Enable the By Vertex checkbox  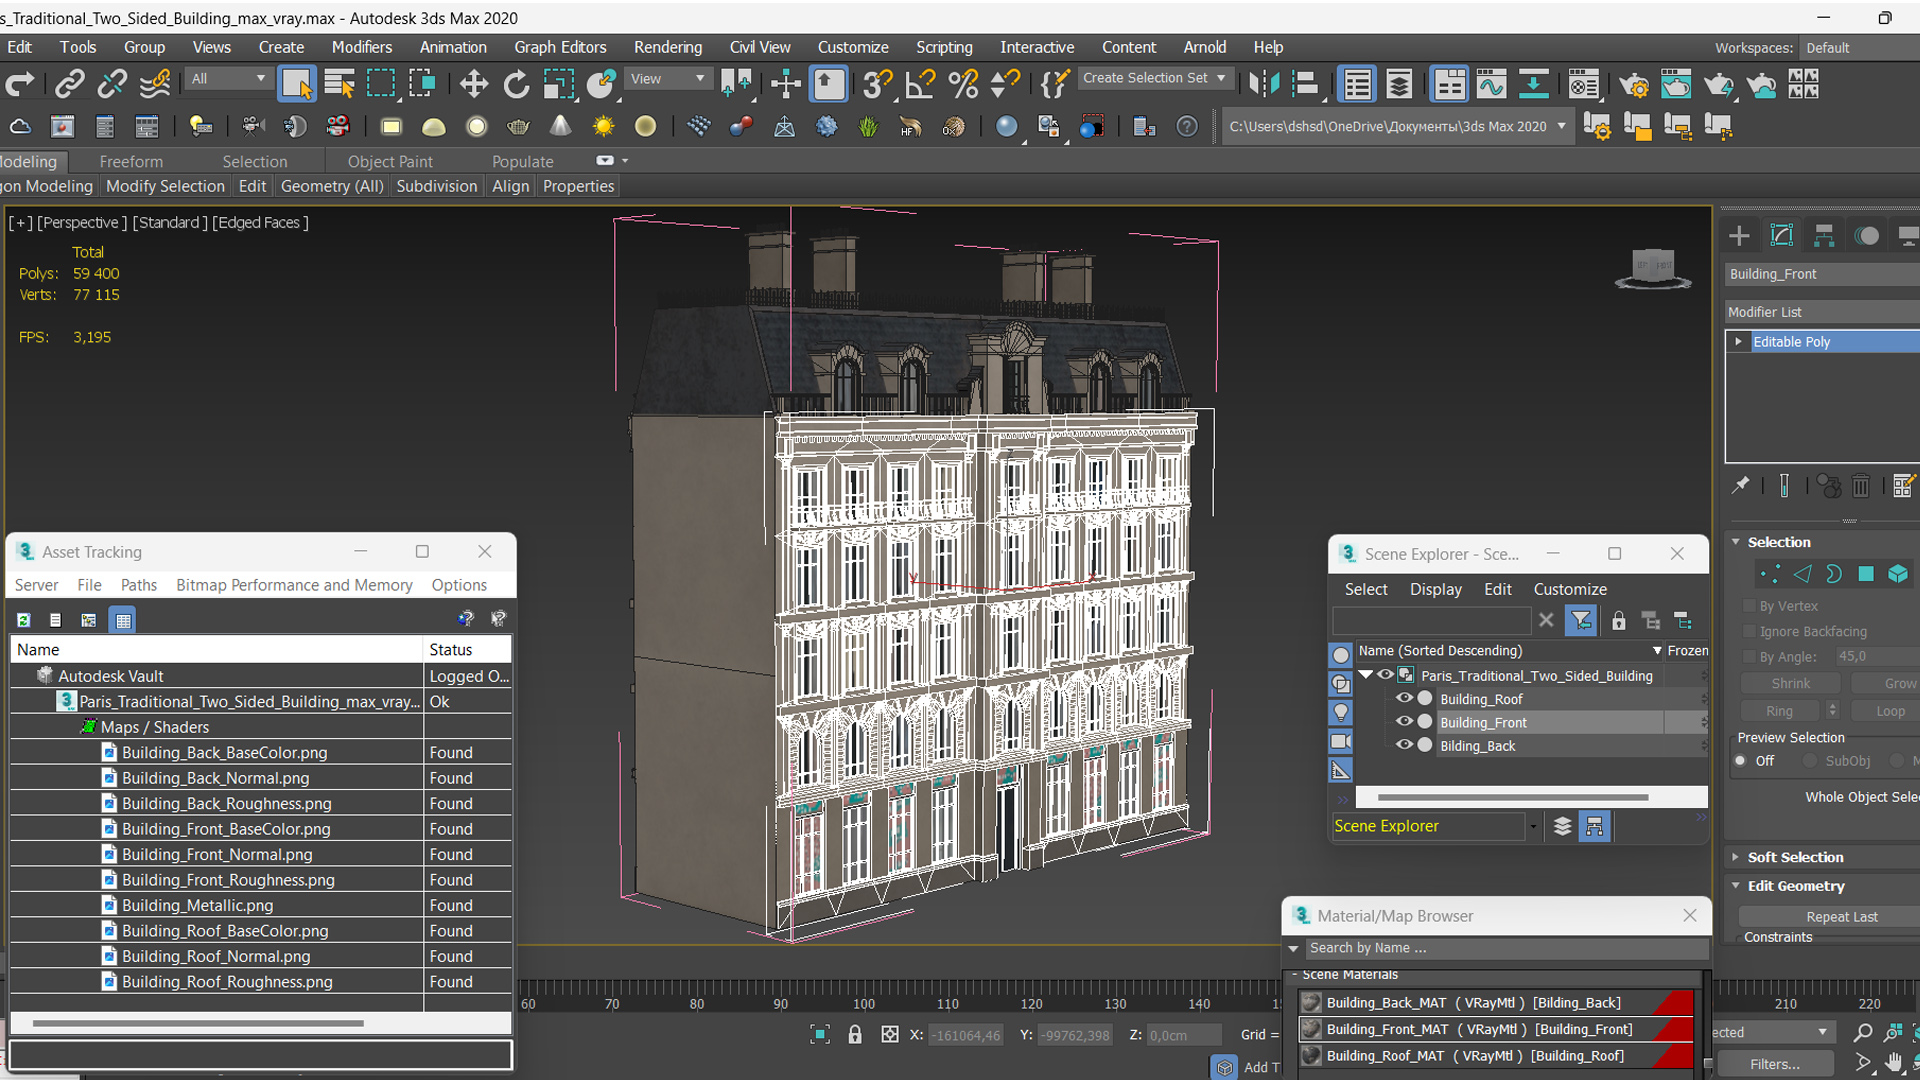click(x=1749, y=606)
